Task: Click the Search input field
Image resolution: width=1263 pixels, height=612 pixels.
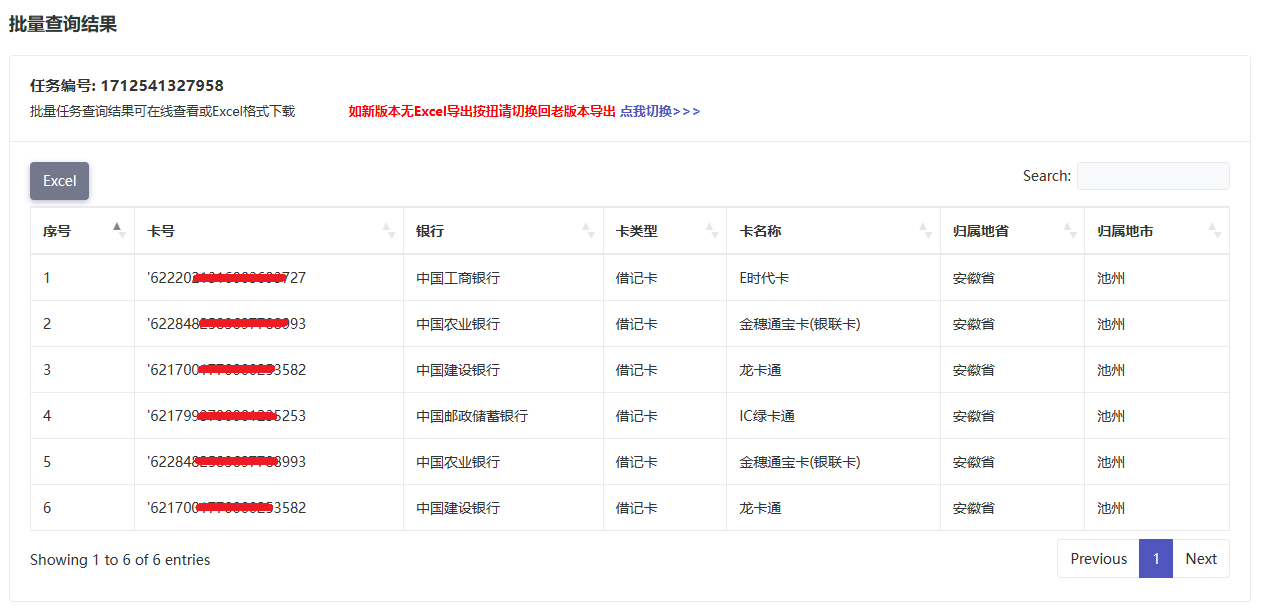Action: (x=1152, y=176)
